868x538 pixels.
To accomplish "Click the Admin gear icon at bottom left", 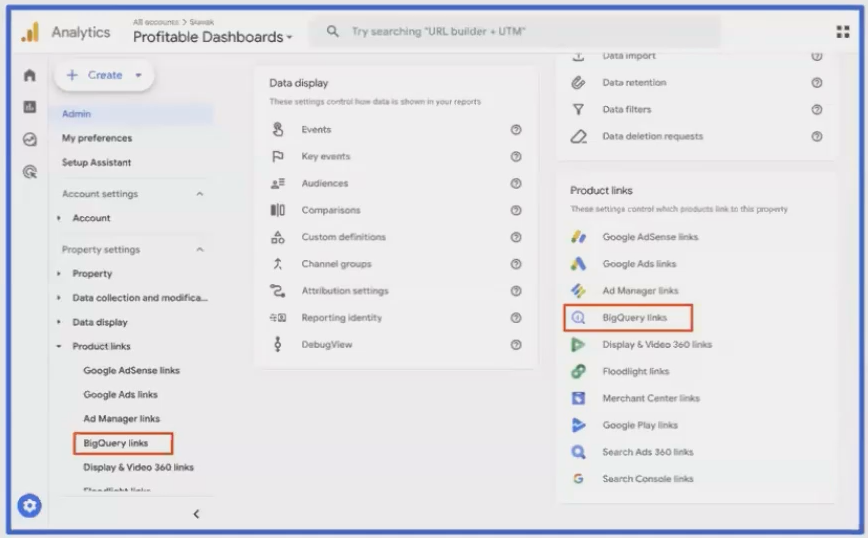I will [29, 505].
